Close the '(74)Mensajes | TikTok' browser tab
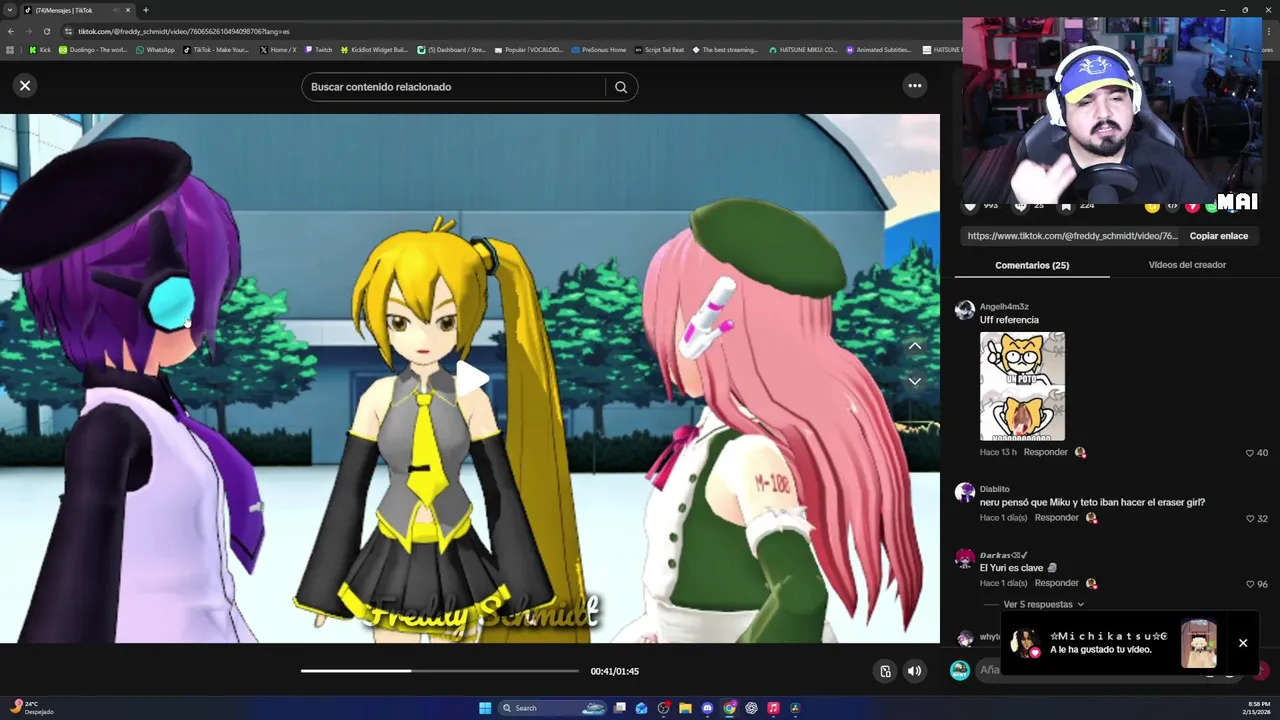This screenshot has width=1280, height=720. tap(128, 10)
